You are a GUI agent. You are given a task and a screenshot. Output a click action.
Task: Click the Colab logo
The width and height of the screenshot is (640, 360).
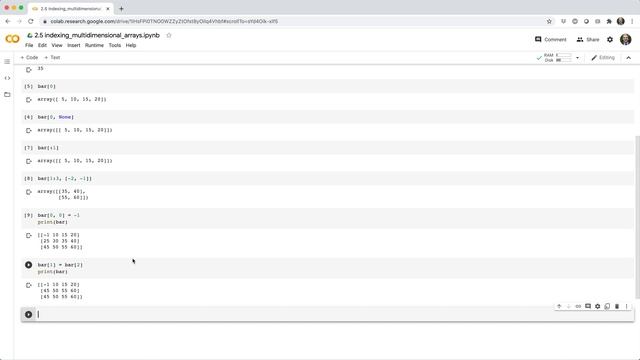[12, 39]
